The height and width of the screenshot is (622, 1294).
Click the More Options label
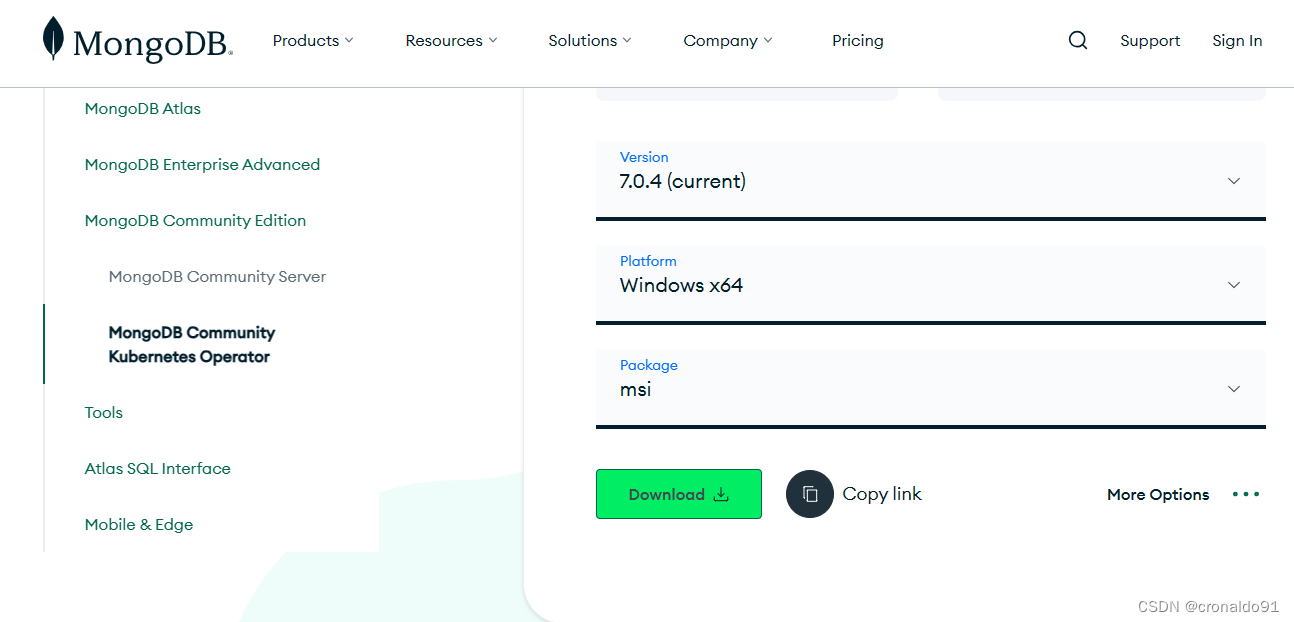tap(1158, 494)
